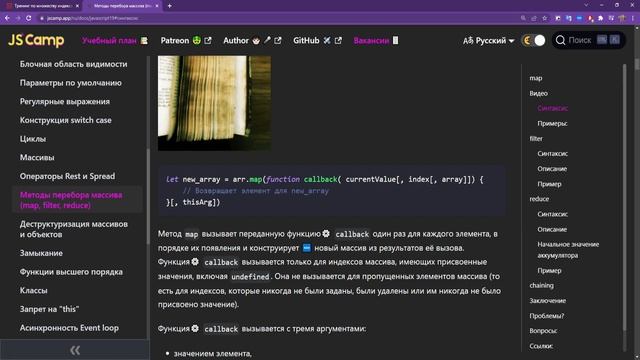Open Массивы sidebar item

click(x=37, y=157)
